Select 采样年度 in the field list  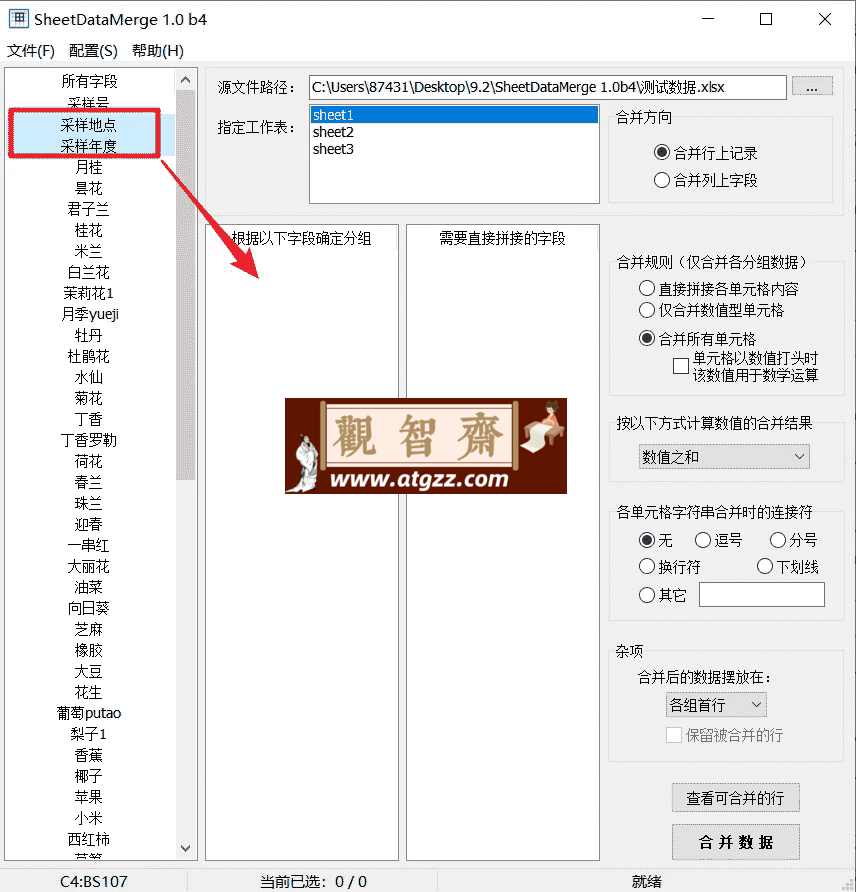[x=89, y=146]
